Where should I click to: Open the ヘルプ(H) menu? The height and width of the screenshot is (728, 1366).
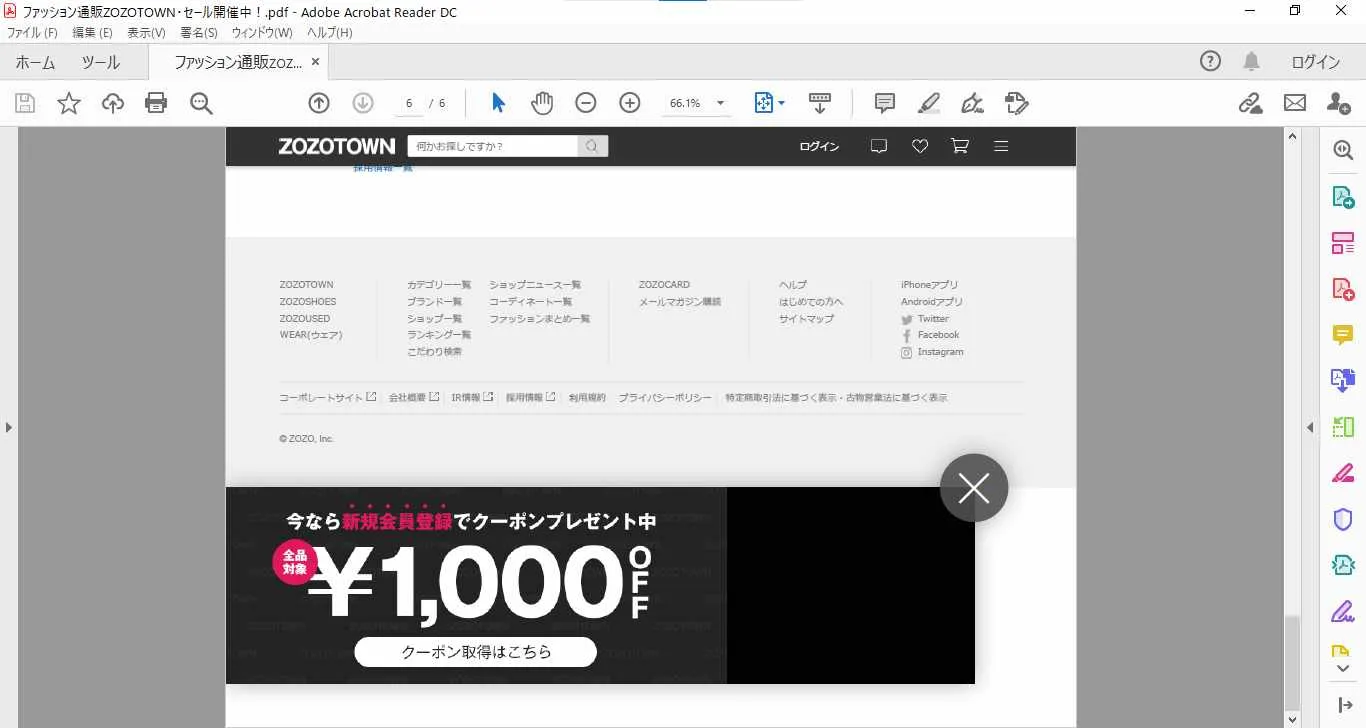329,33
